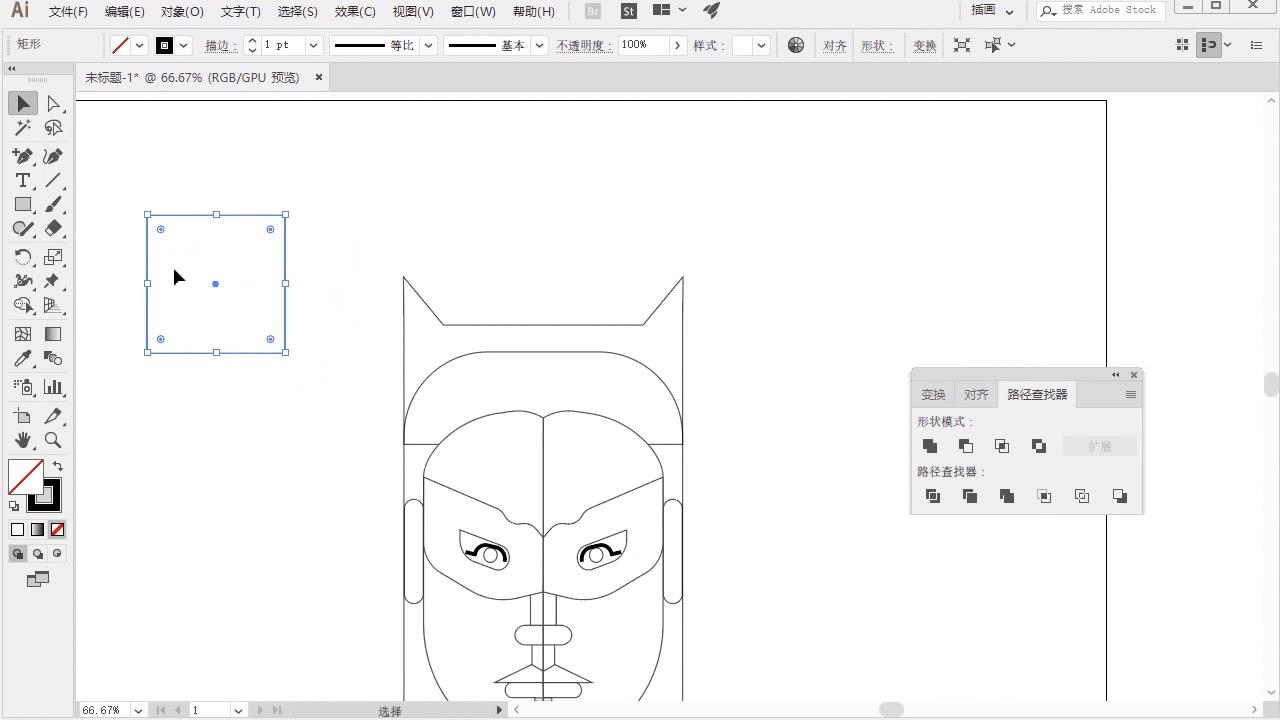
Task: Enable Draw Inside mode
Action: coord(57,554)
